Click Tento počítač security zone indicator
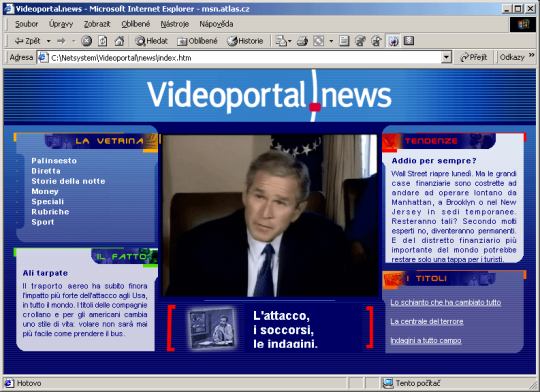The width and height of the screenshot is (540, 392). [412, 383]
